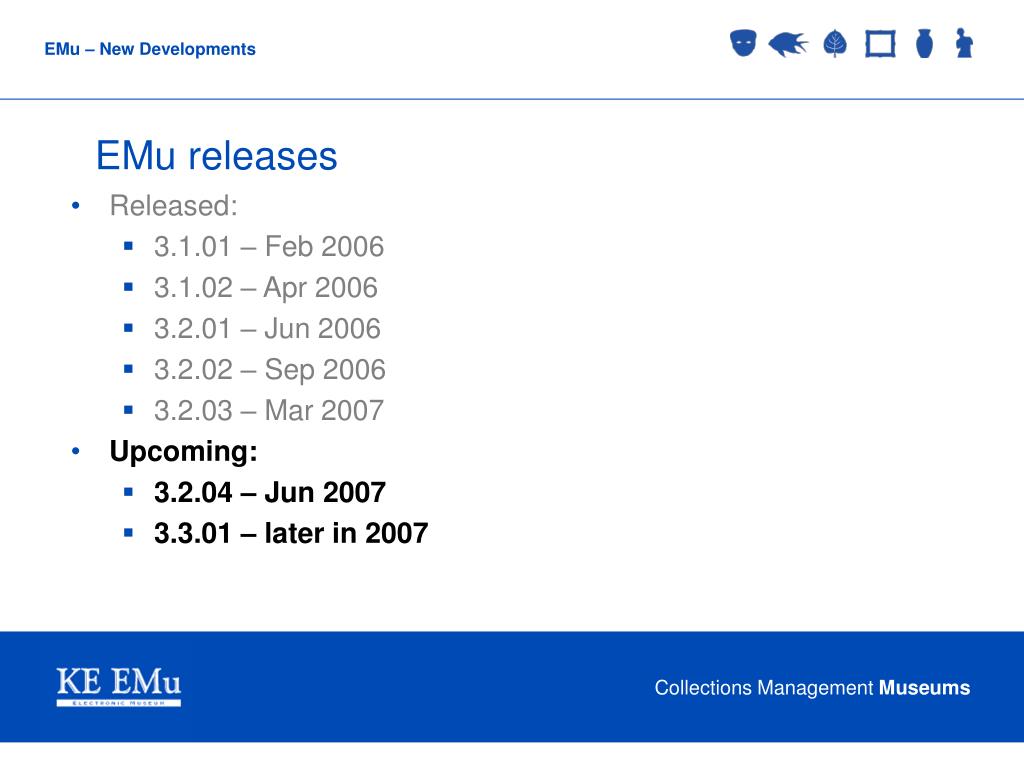Click the vase icon in header
This screenshot has height=768, width=1024.
click(924, 44)
